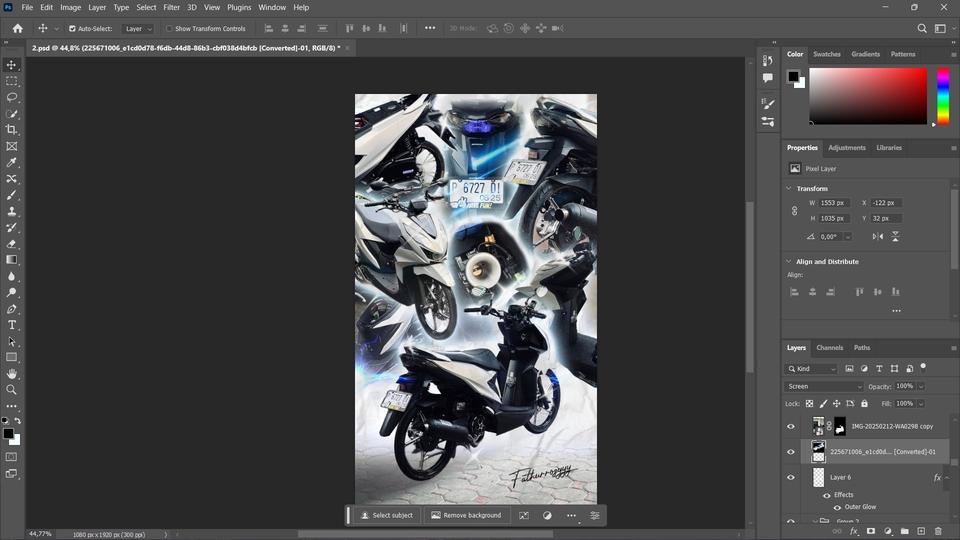Open the Filter menu
The height and width of the screenshot is (540, 960).
pos(171,7)
